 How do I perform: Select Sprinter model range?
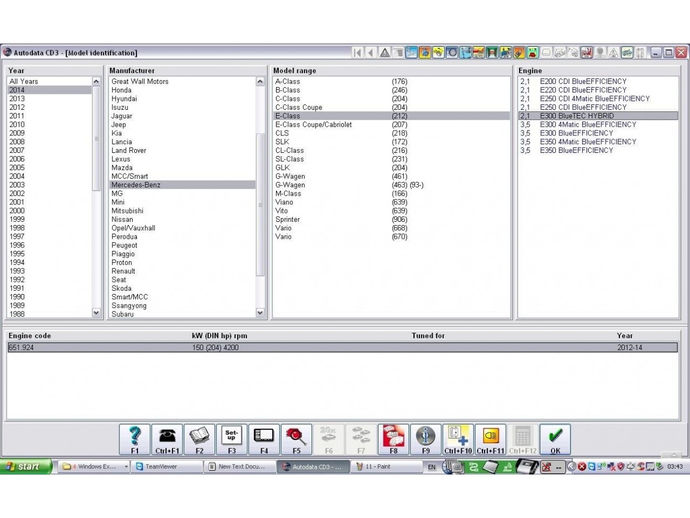392,219
